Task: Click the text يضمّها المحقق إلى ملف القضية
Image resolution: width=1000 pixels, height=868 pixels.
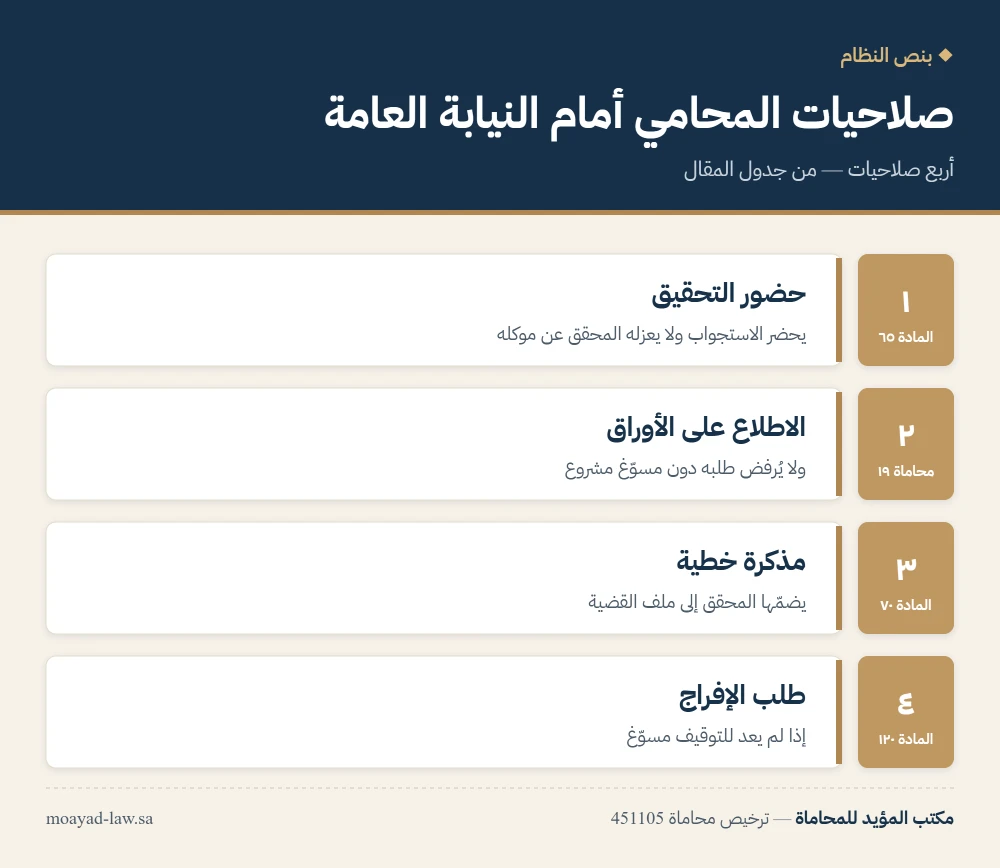Action: tap(697, 602)
